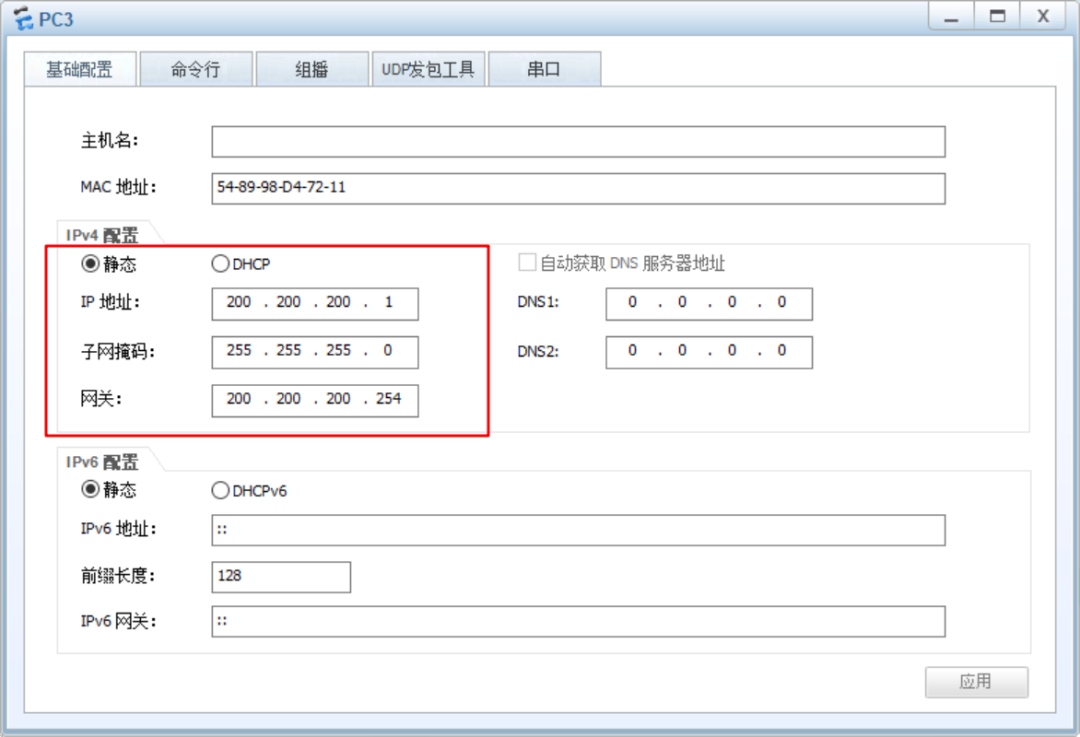The height and width of the screenshot is (737, 1080).
Task: Click the 前缀长度 field showing 128
Action: [280, 577]
